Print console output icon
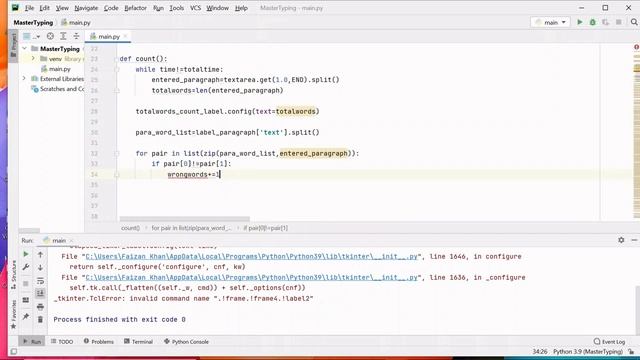Image resolution: width=640 pixels, height=360 pixels. pyautogui.click(x=40, y=307)
